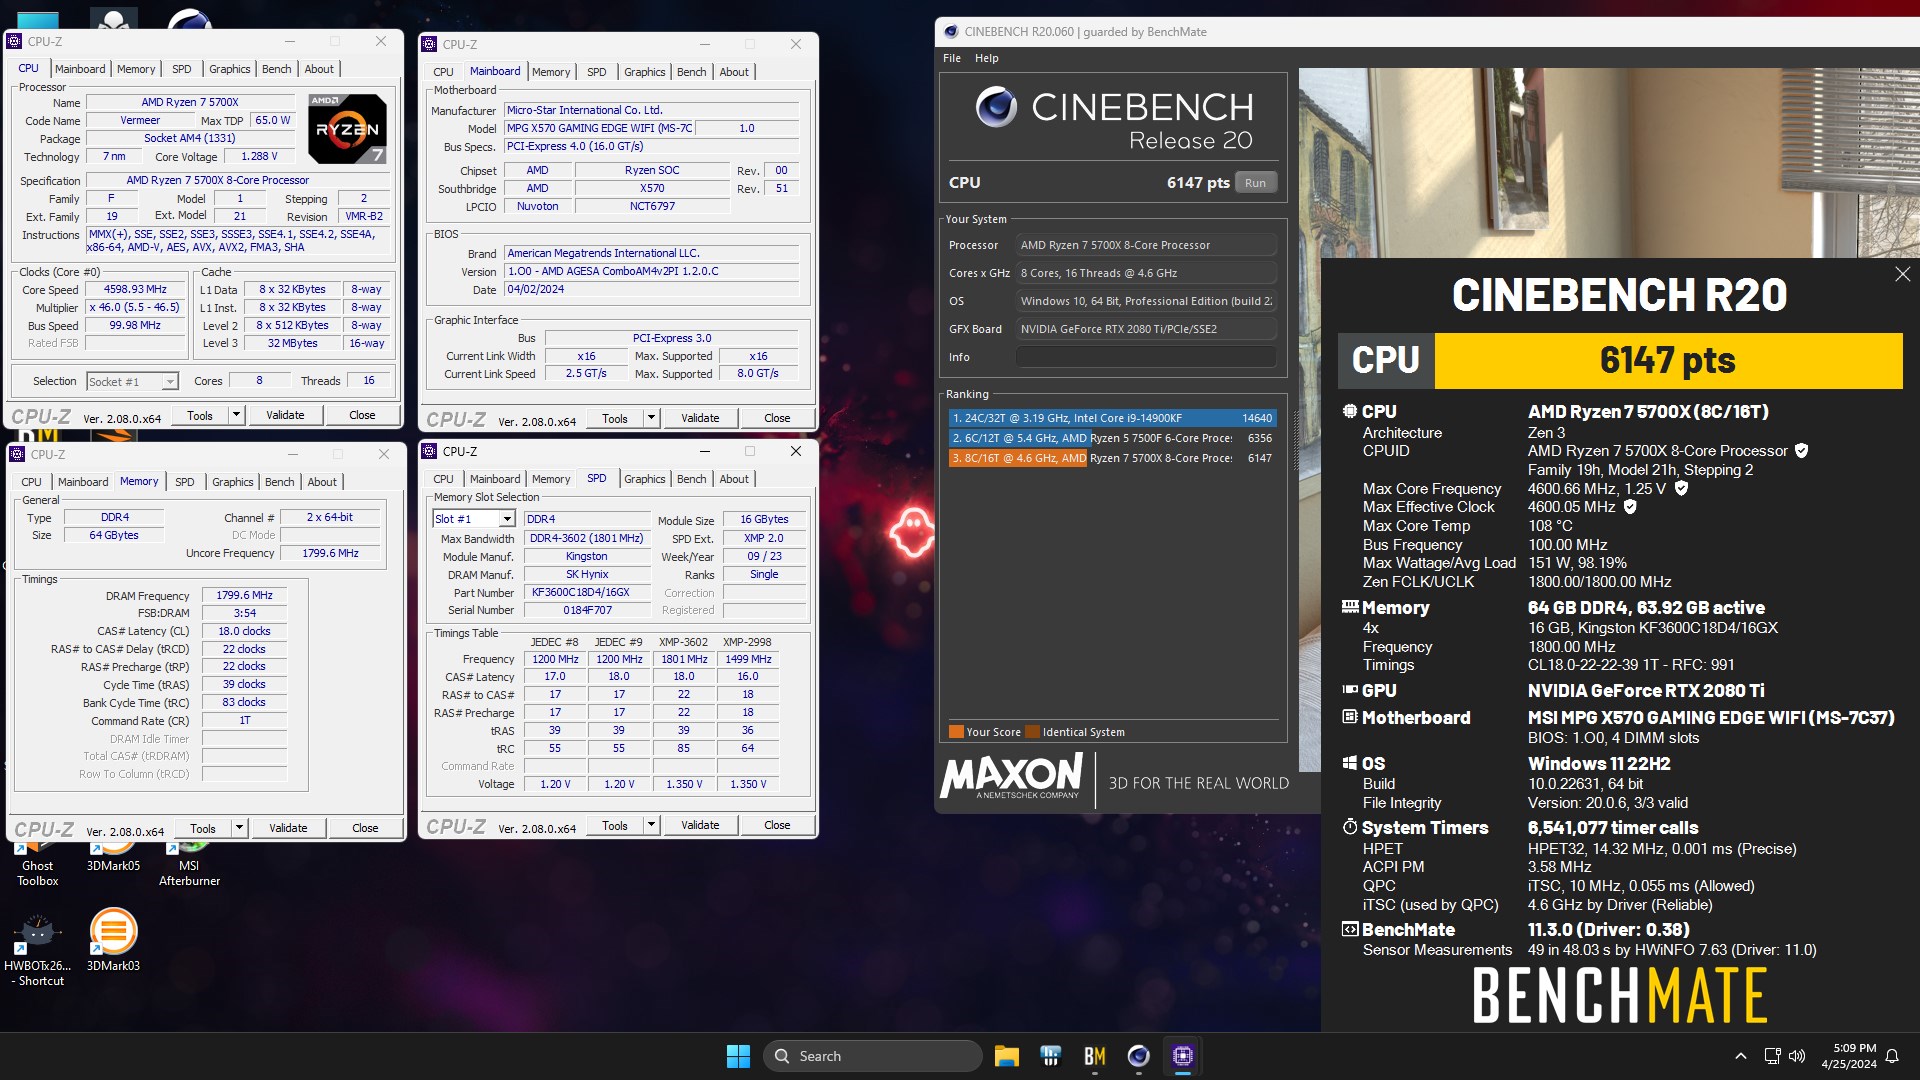
Task: Open the volume control in system tray
Action: (x=1797, y=1056)
